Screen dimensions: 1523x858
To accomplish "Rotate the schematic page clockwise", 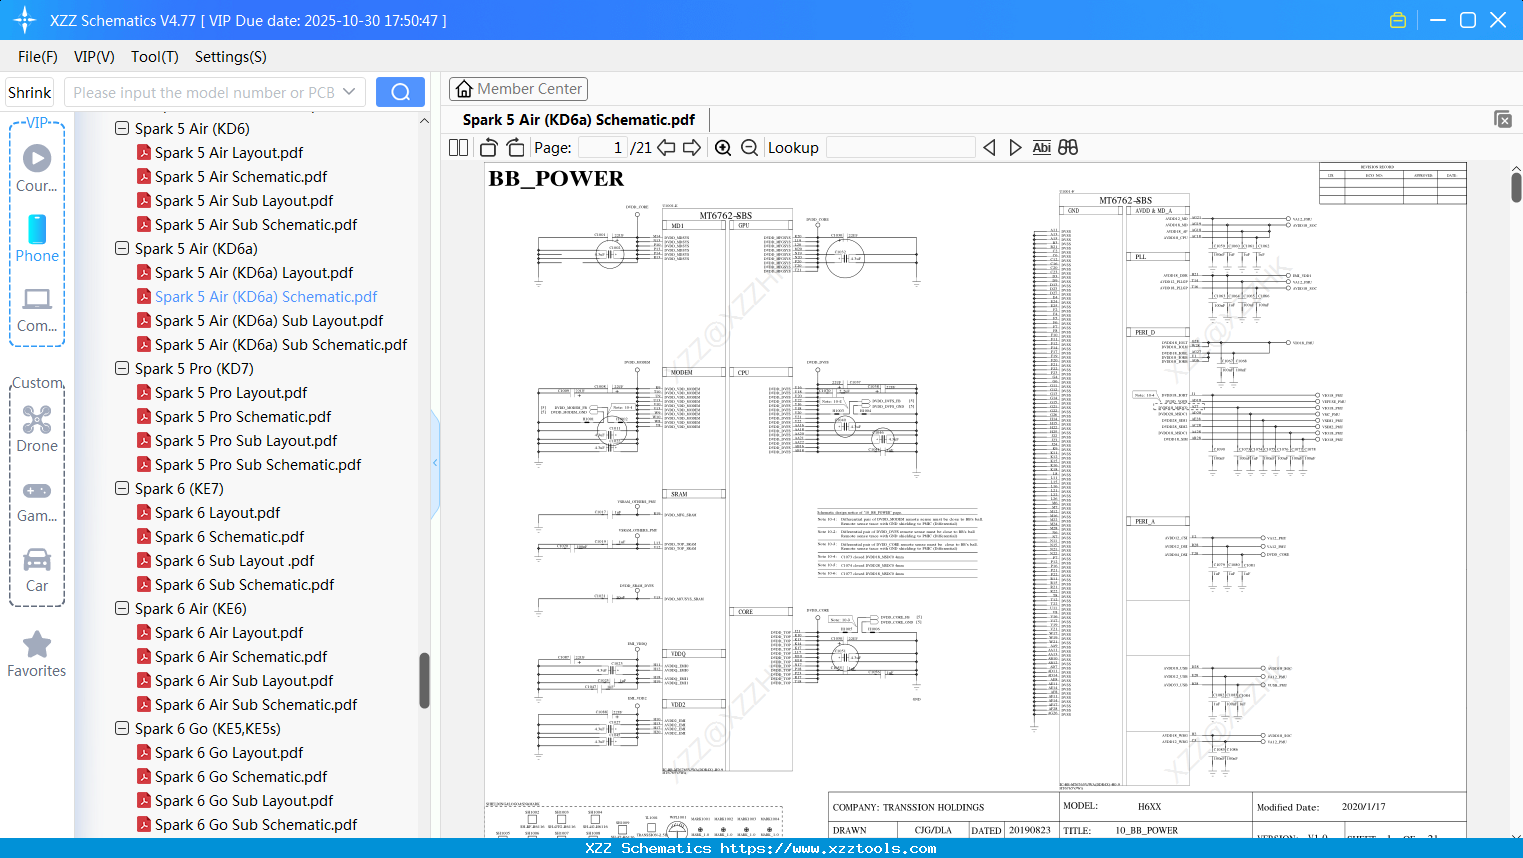I will coord(515,147).
